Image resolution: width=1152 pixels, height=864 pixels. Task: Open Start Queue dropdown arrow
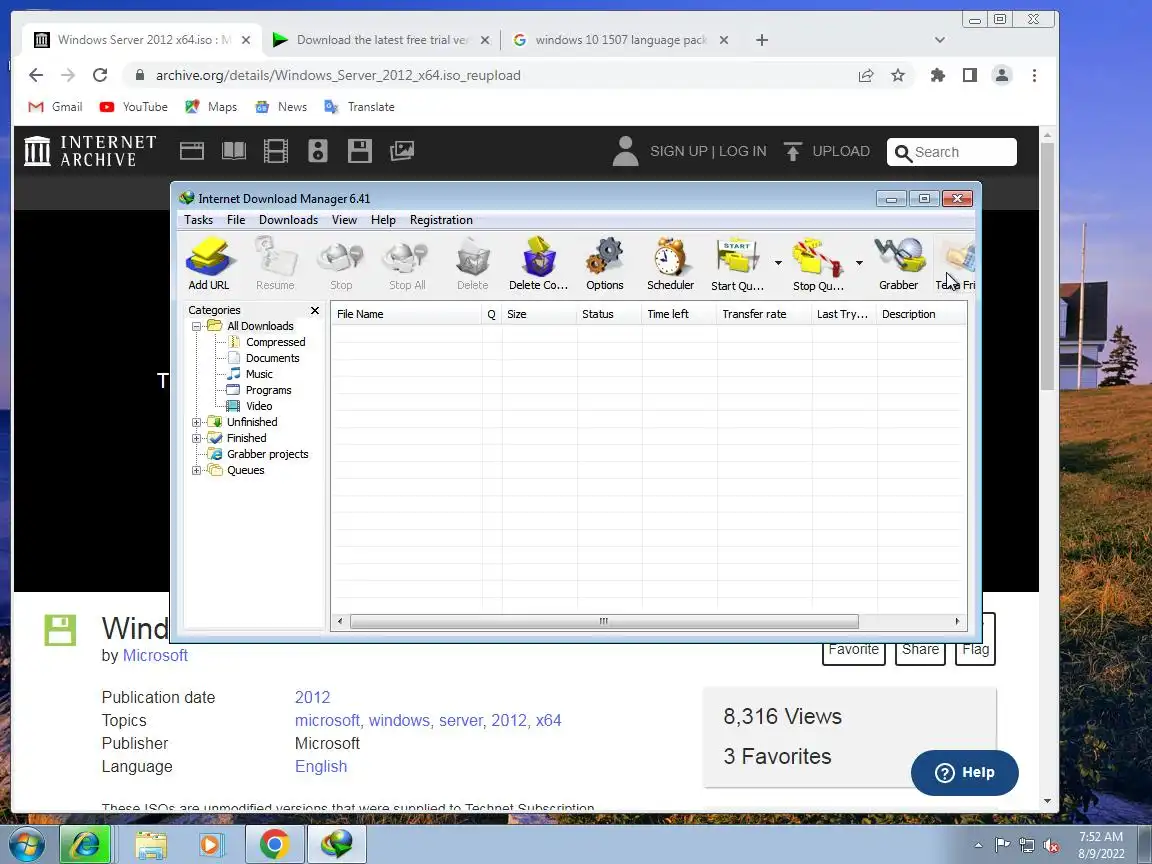[x=778, y=262]
